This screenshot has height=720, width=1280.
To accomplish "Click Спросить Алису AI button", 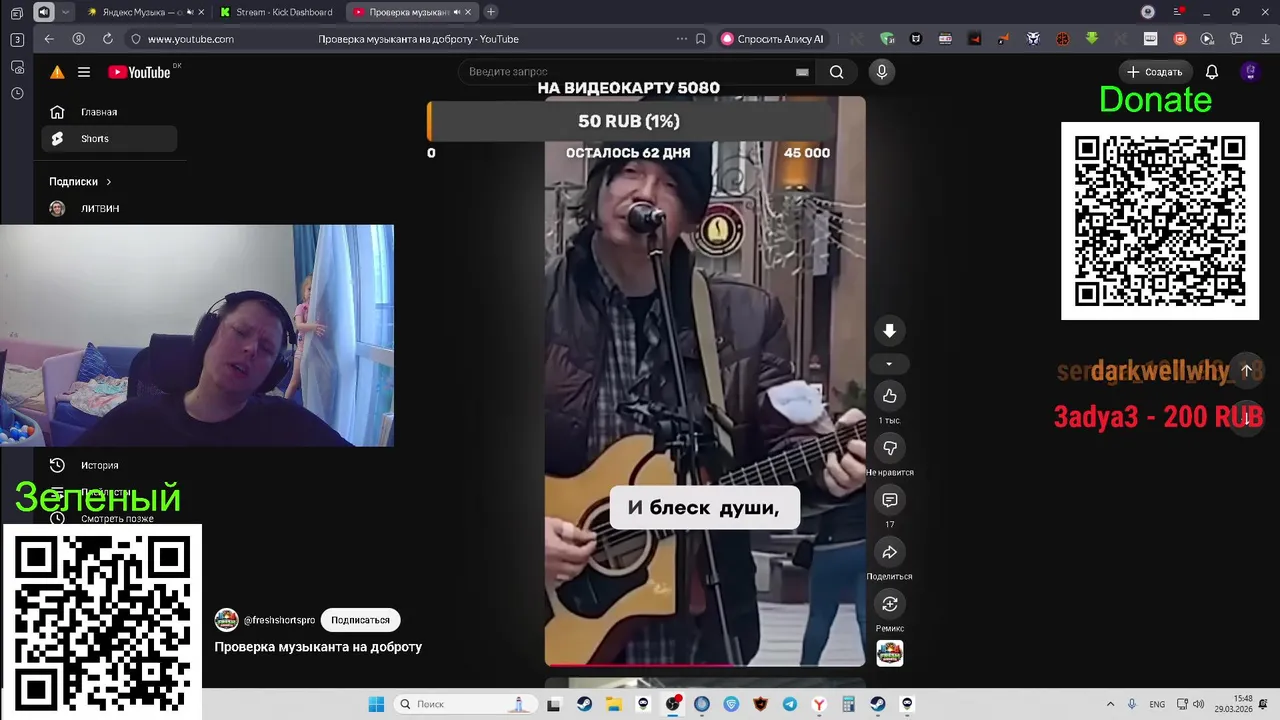I will (773, 39).
